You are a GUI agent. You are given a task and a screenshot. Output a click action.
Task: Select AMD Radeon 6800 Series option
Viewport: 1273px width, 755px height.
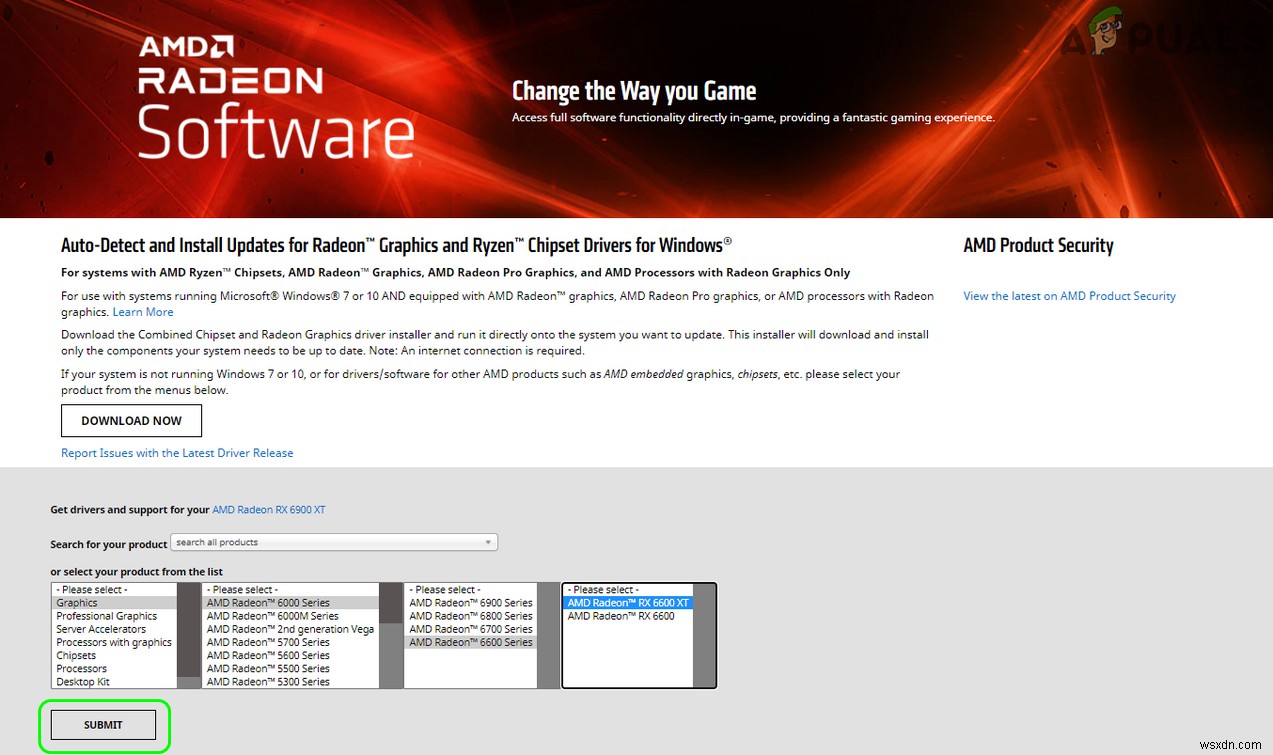point(470,615)
